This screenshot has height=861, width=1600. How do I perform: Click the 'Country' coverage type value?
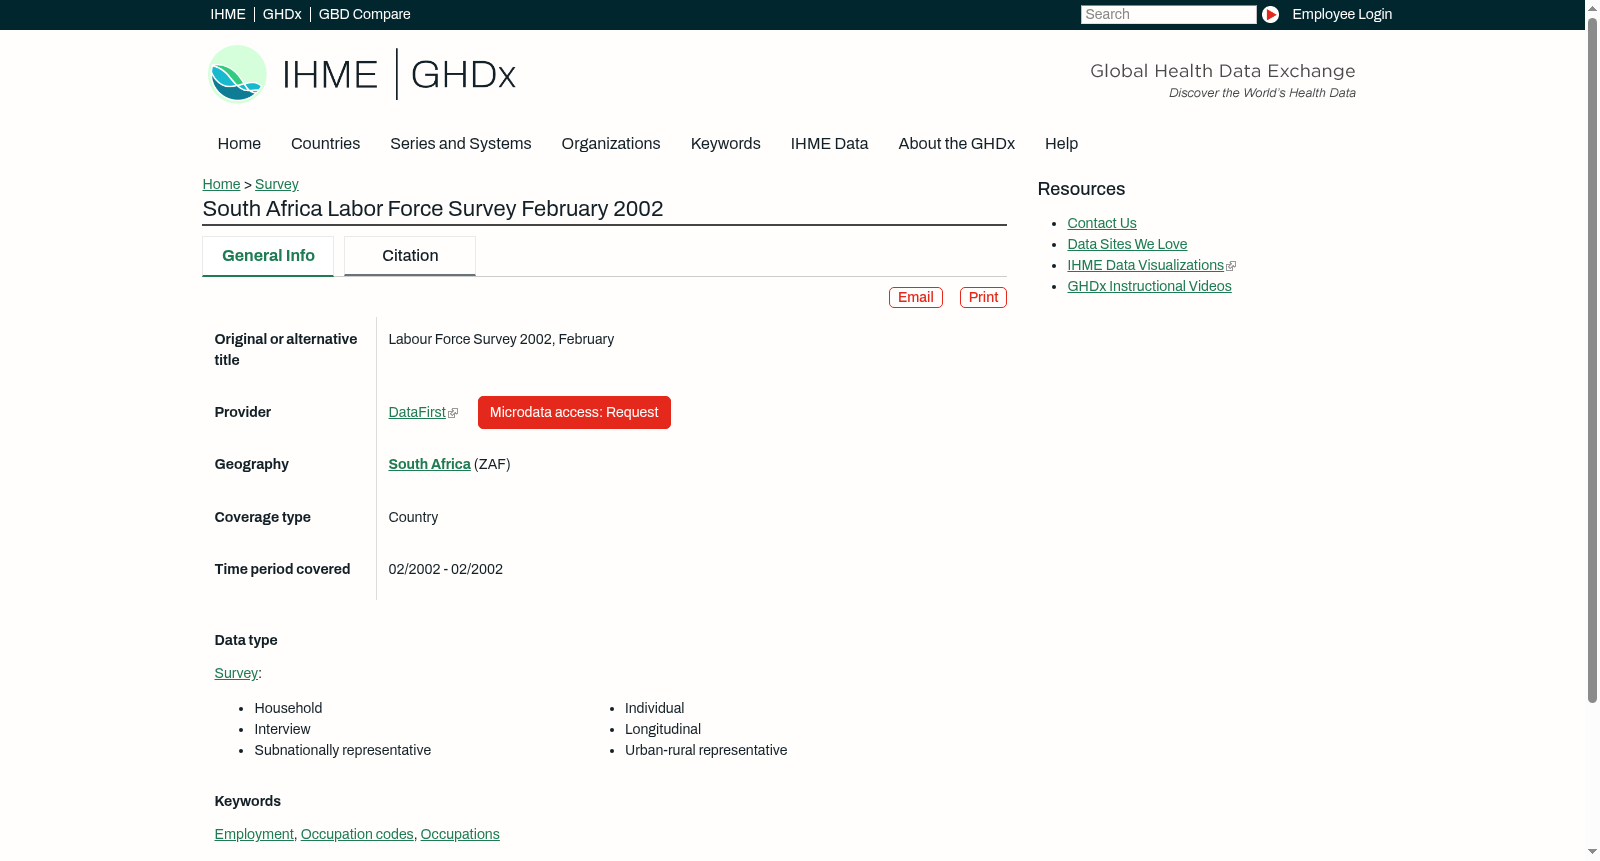(x=413, y=518)
